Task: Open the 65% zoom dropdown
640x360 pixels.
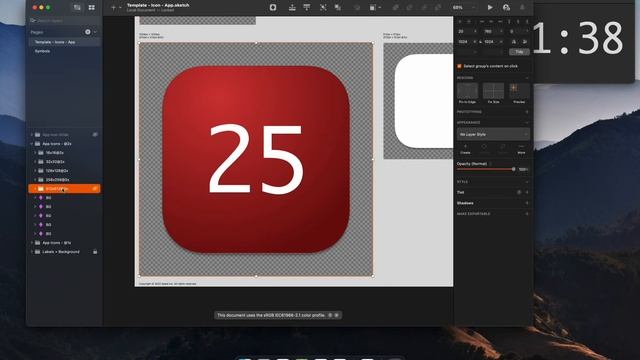Action: 464,7
